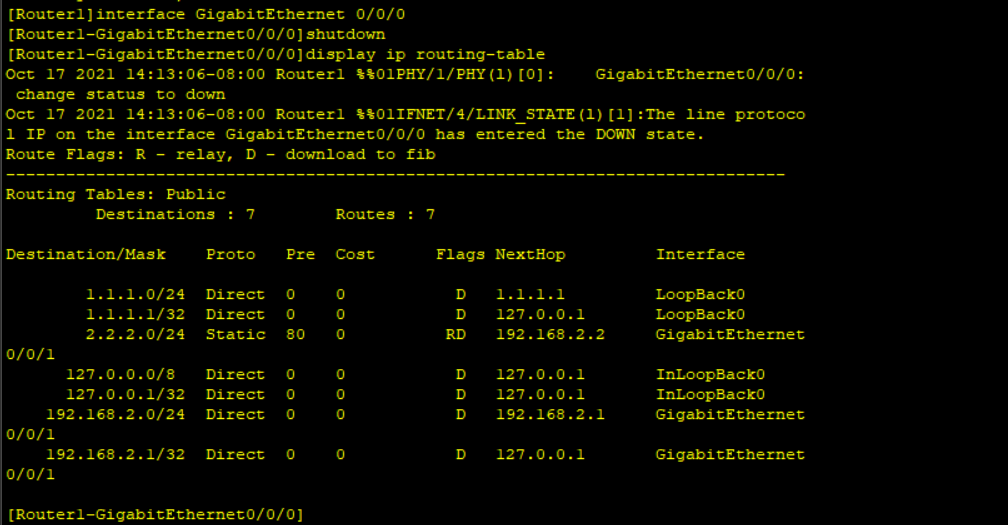Click the 'Cost' column header

355,254
